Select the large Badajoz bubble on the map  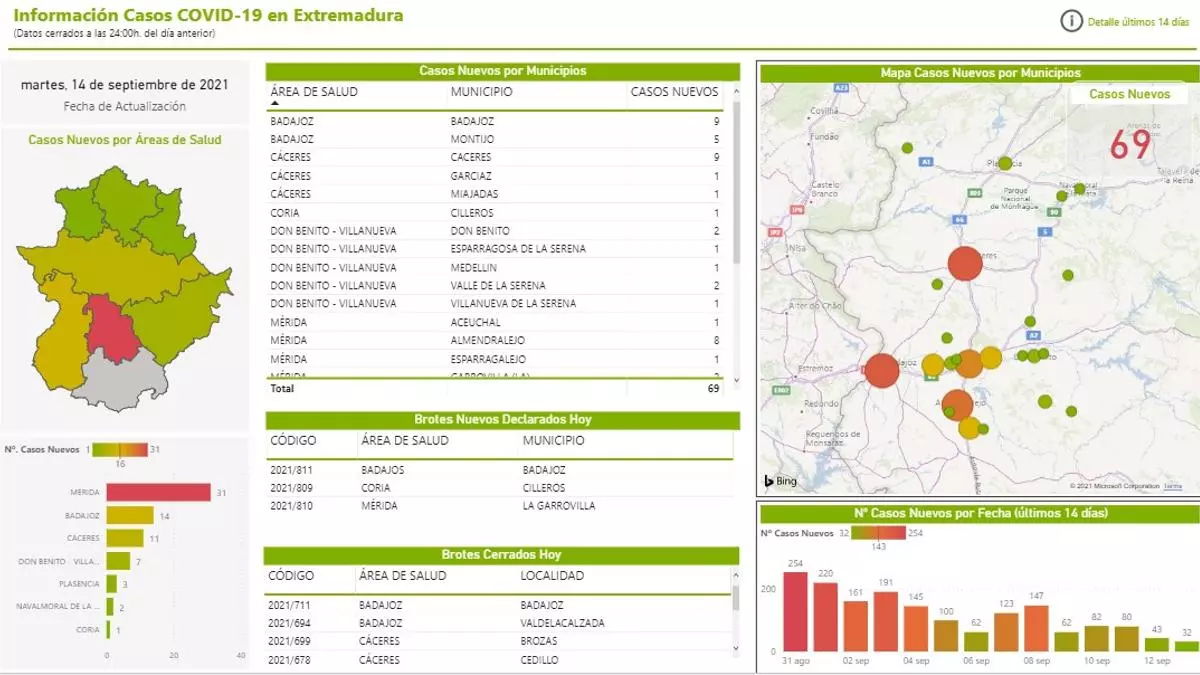881,370
